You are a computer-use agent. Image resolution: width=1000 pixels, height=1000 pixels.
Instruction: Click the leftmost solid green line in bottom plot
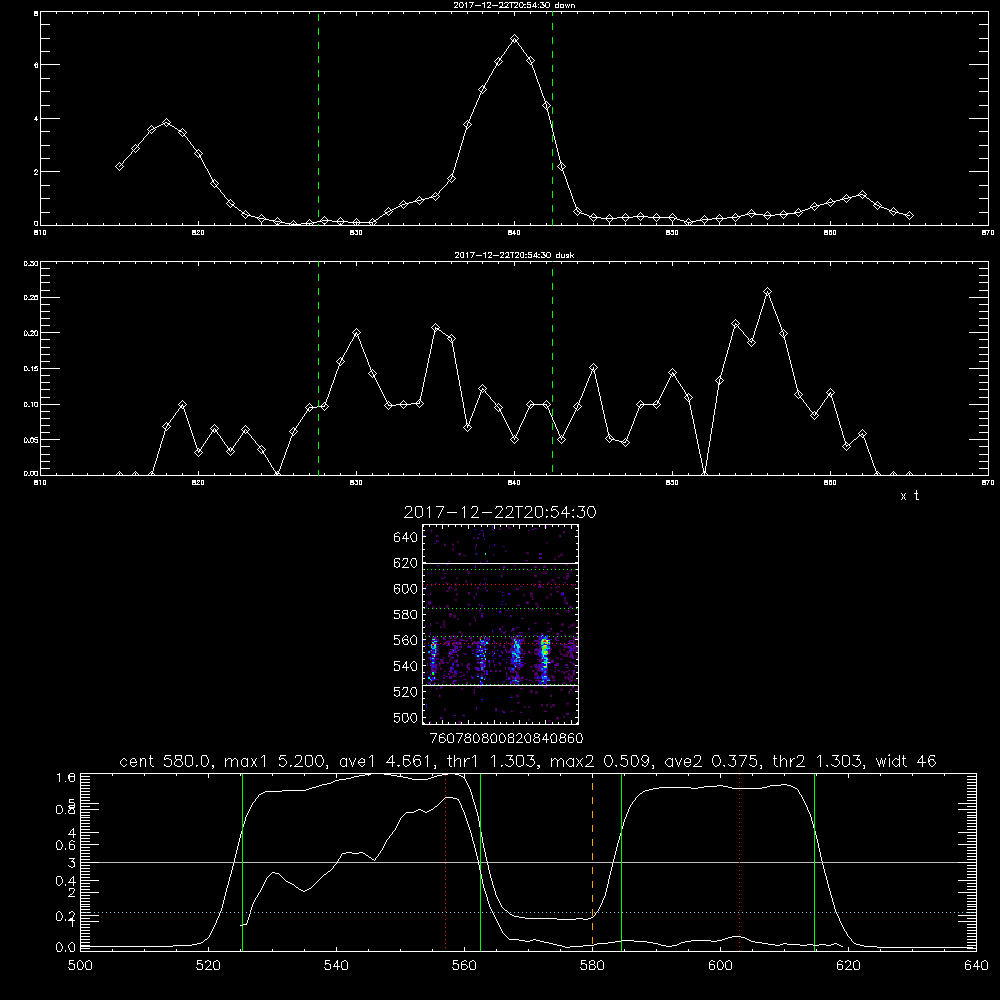(242, 861)
